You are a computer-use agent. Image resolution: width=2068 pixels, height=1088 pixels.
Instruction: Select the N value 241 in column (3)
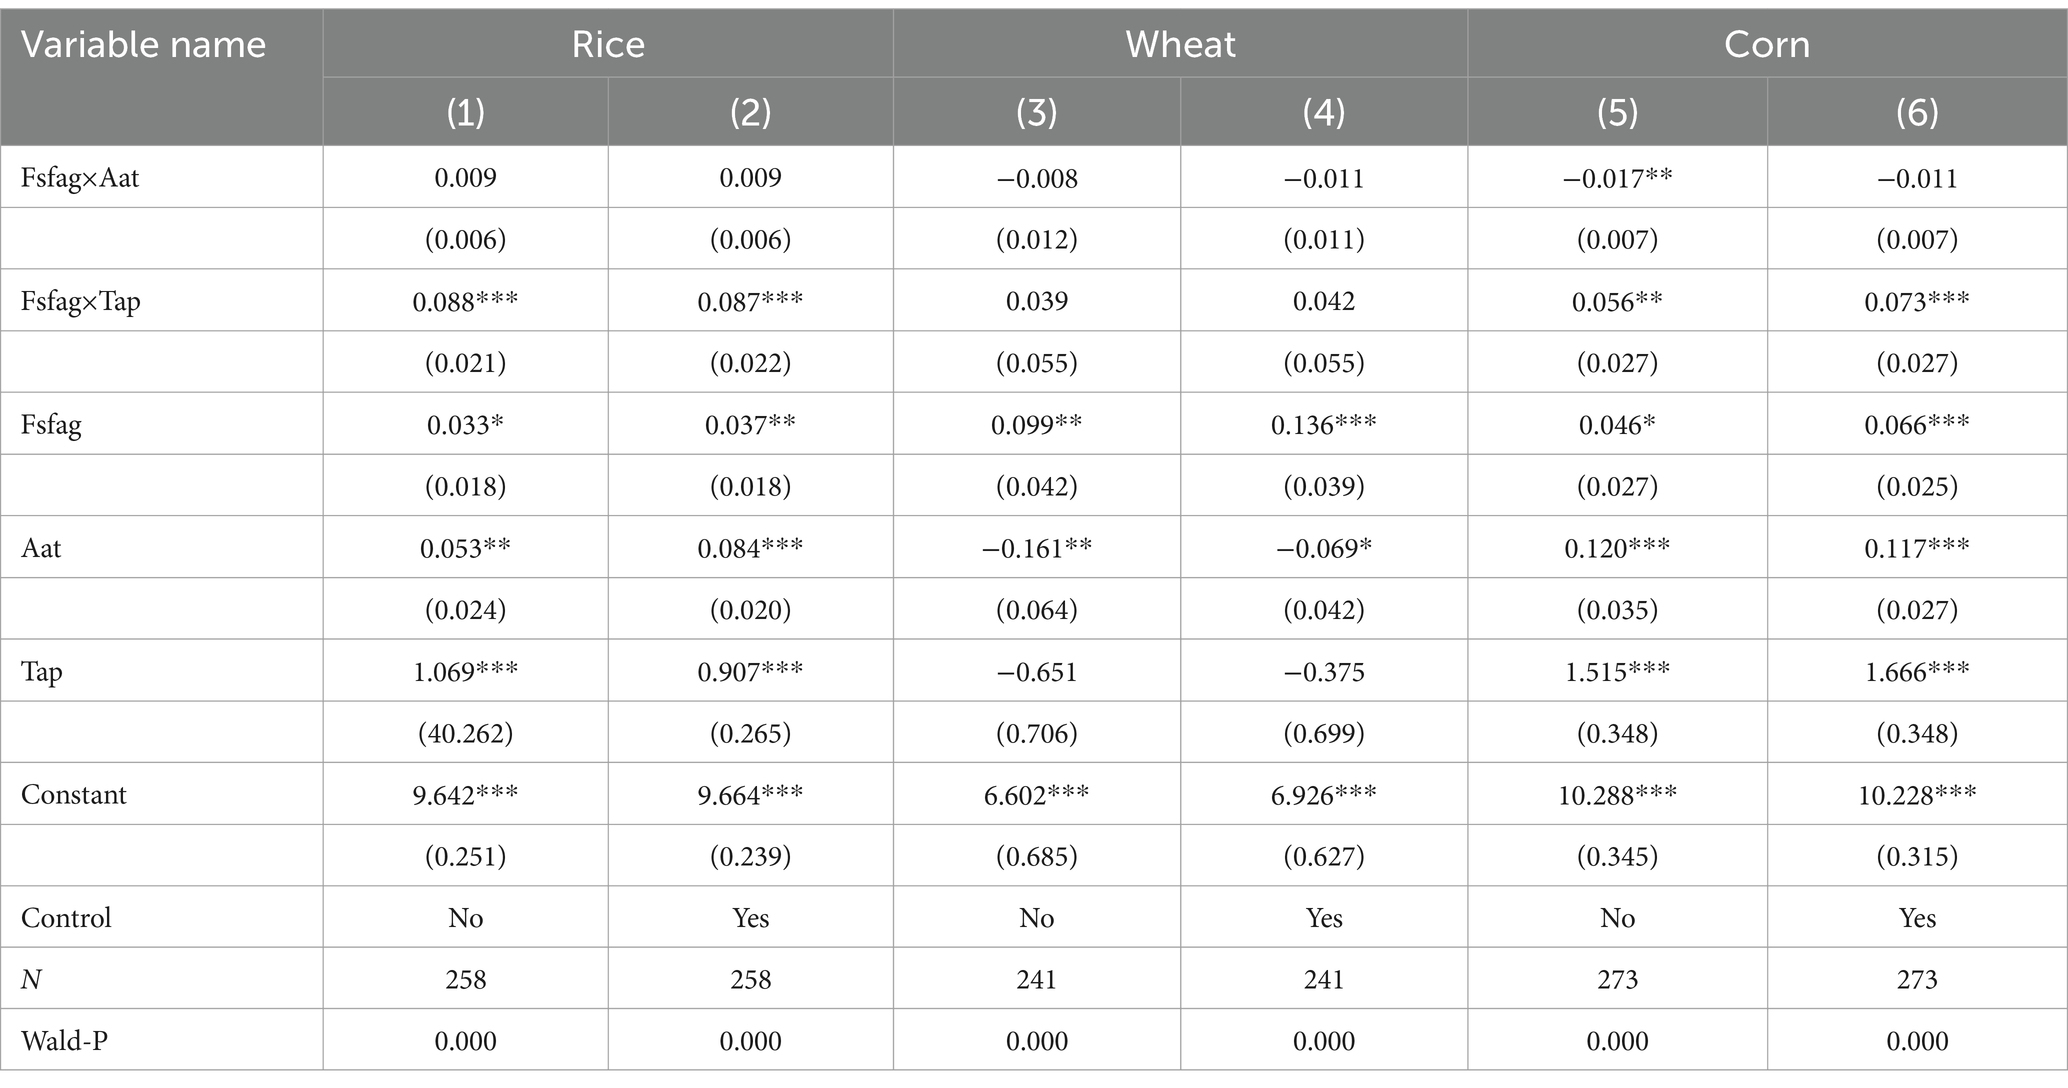click(1037, 980)
